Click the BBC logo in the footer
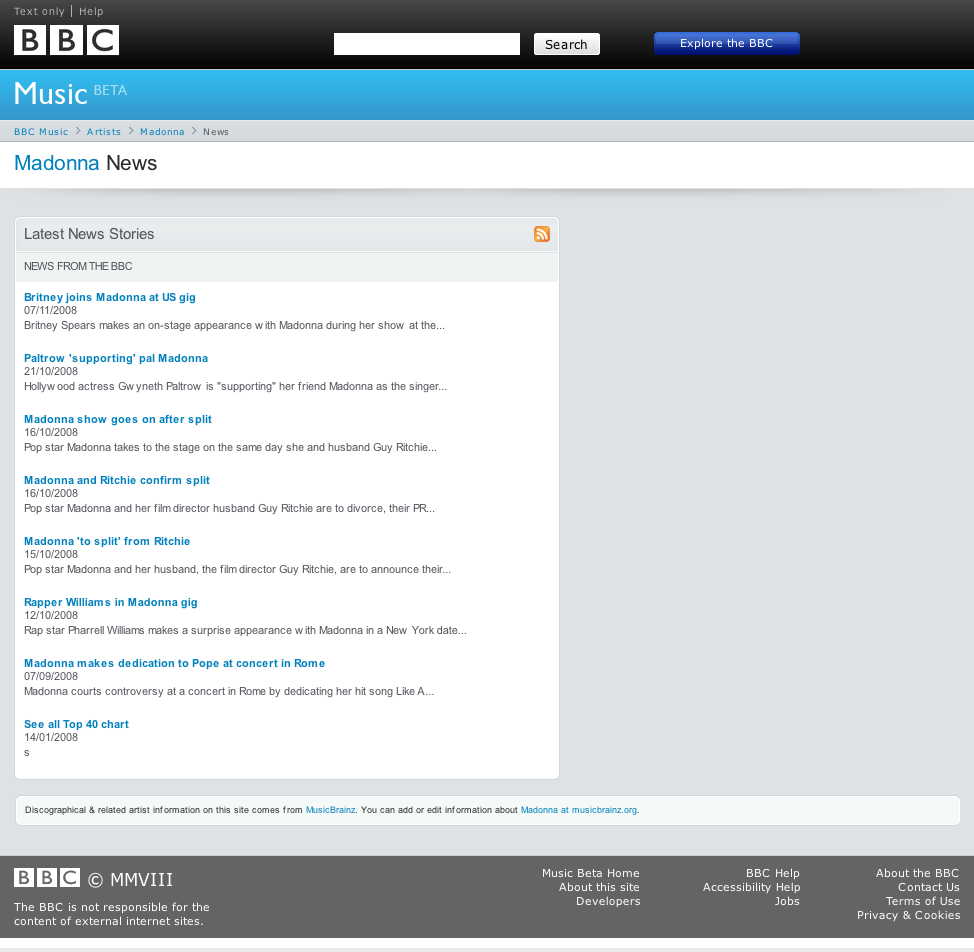974x952 pixels. pos(47,877)
